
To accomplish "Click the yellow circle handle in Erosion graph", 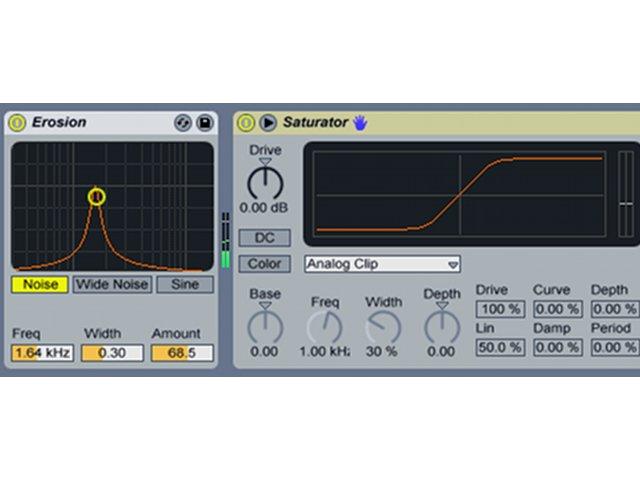I will (x=97, y=197).
